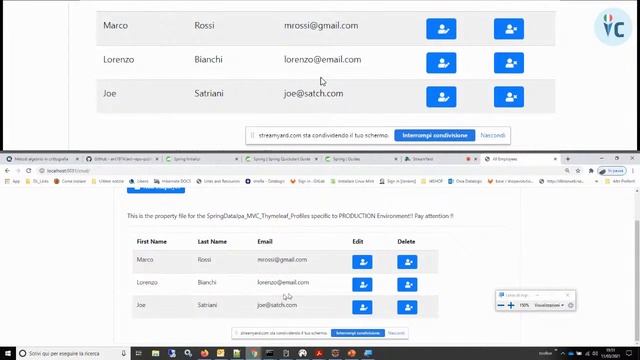This screenshot has width=640, height=360.
Task: Switch to the Spring Quickstart Guide tab
Action: click(x=281, y=159)
